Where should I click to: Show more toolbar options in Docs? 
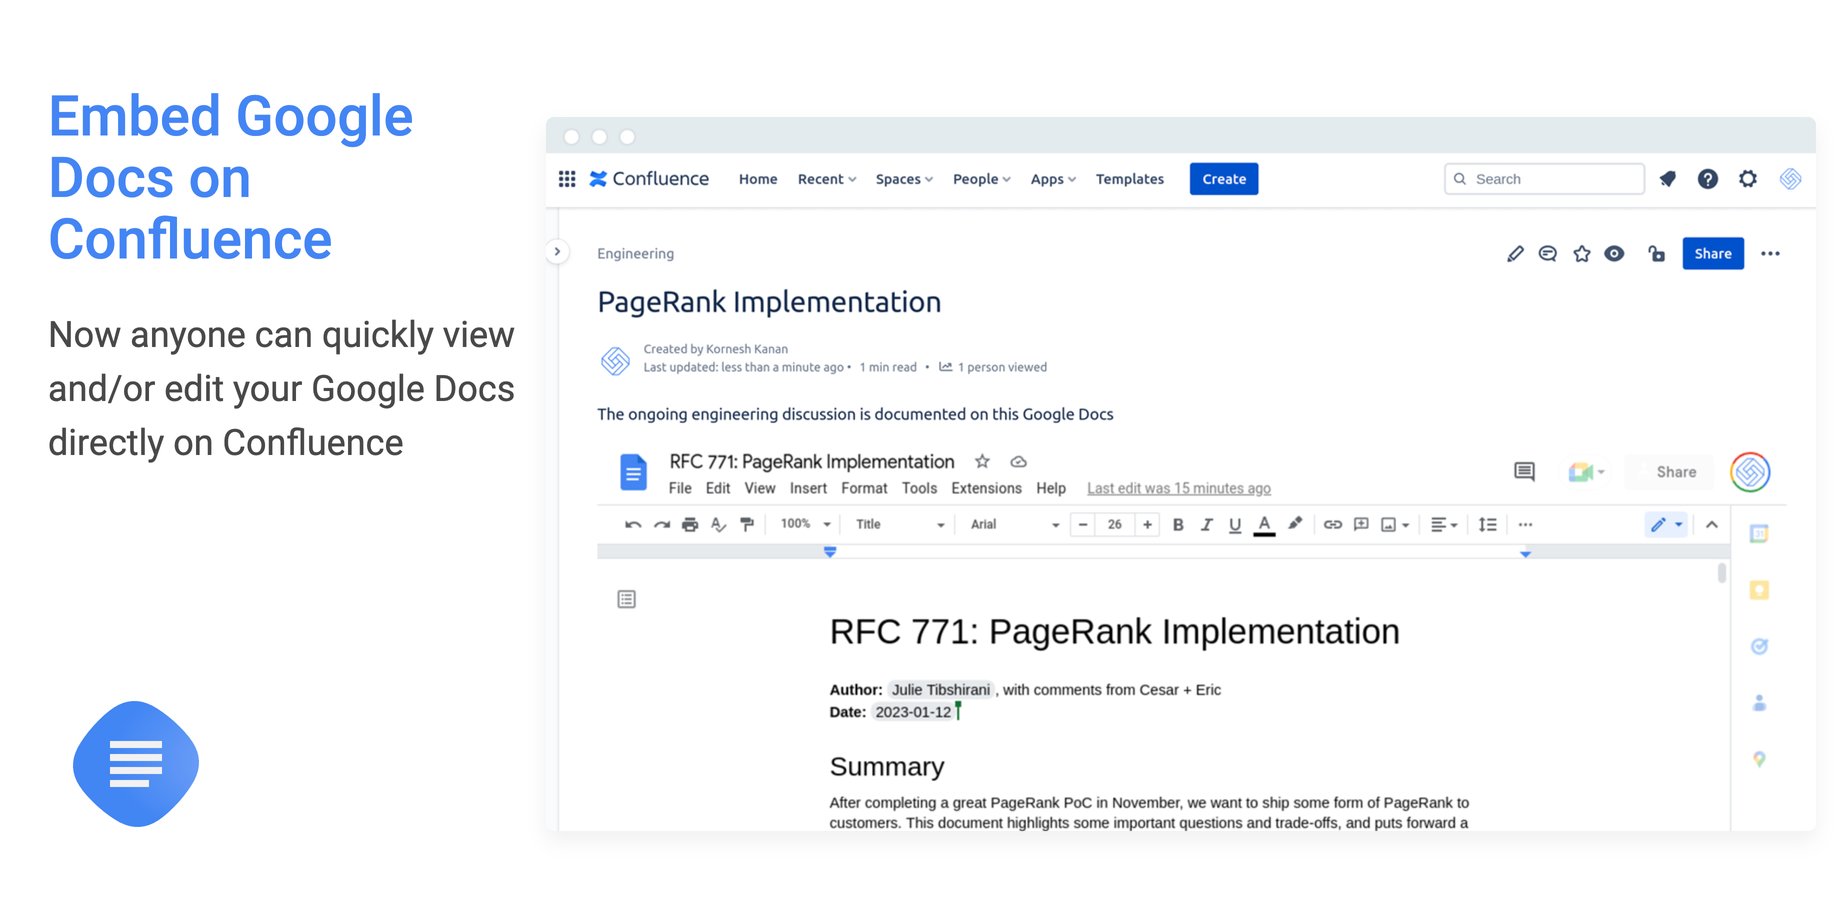(x=1525, y=525)
